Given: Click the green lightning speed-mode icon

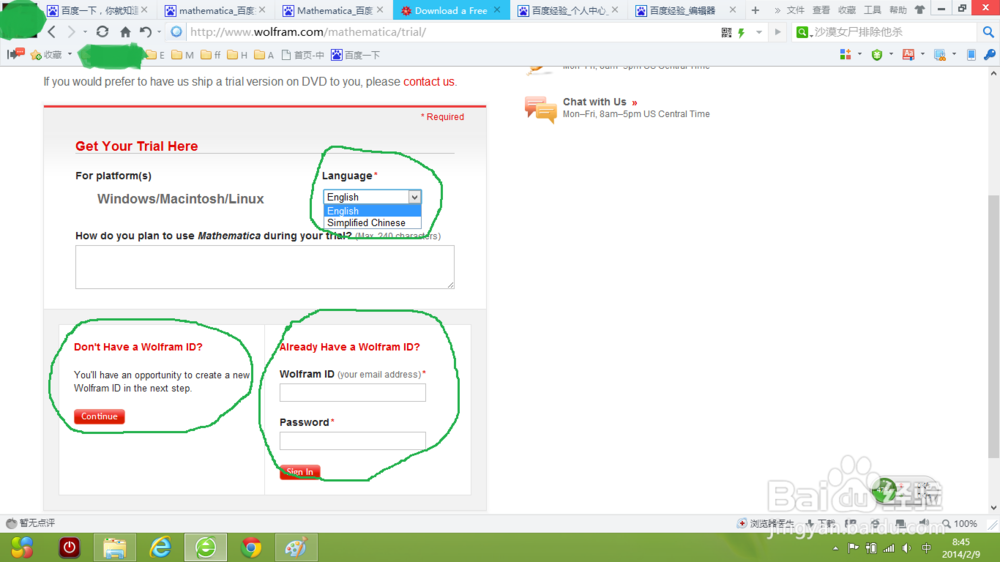Looking at the screenshot, I should point(742,32).
